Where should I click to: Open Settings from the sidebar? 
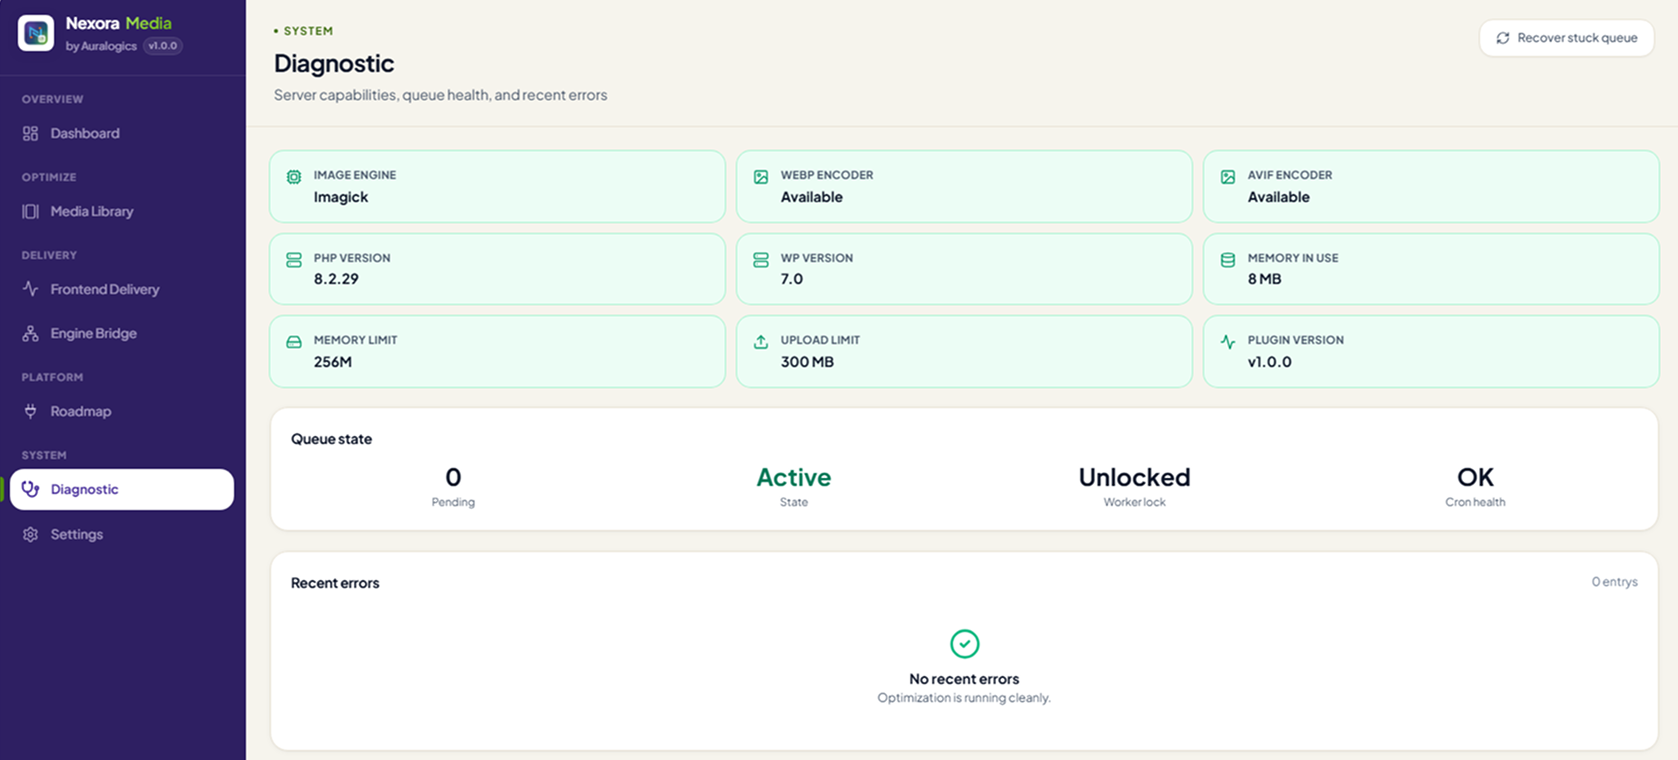(122, 534)
